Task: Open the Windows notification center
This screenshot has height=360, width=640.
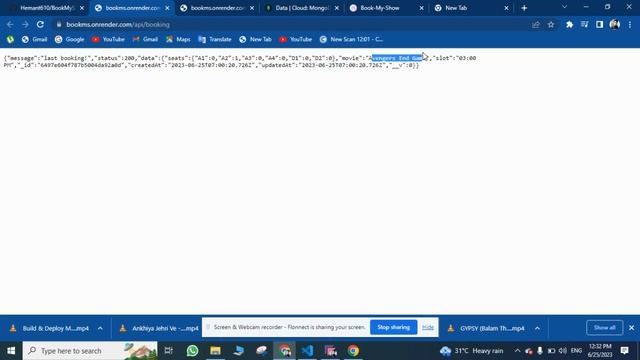Action: 624,351
